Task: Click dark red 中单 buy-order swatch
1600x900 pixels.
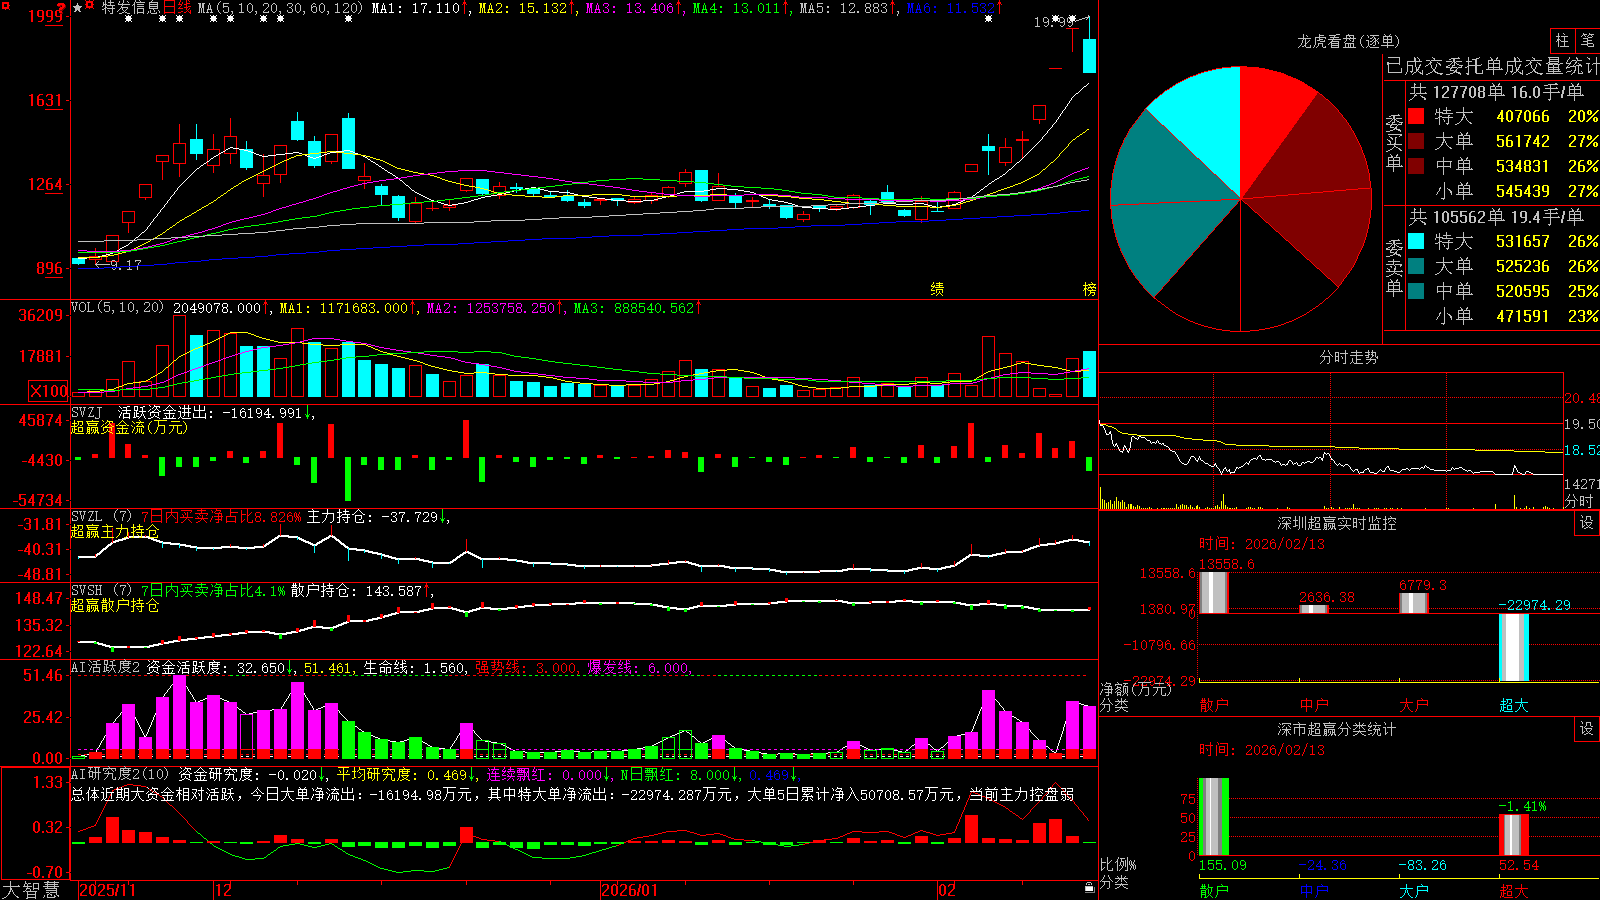Action: (x=1416, y=166)
